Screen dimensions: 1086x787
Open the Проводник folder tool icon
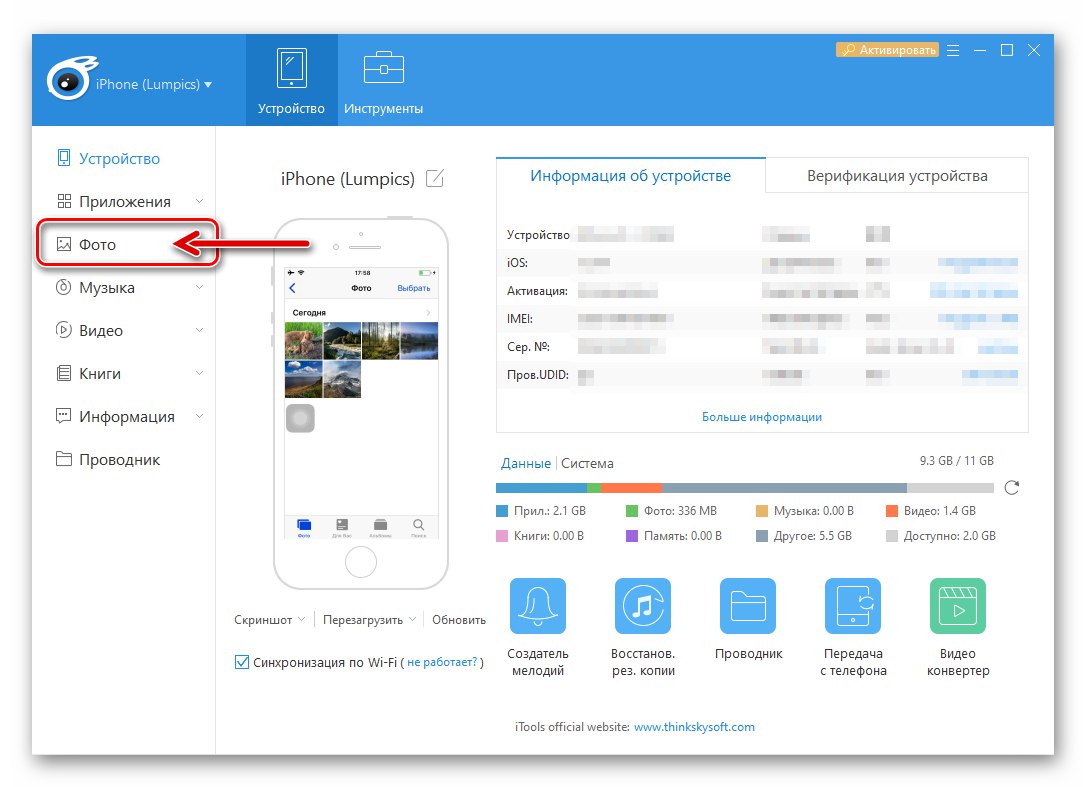point(748,606)
